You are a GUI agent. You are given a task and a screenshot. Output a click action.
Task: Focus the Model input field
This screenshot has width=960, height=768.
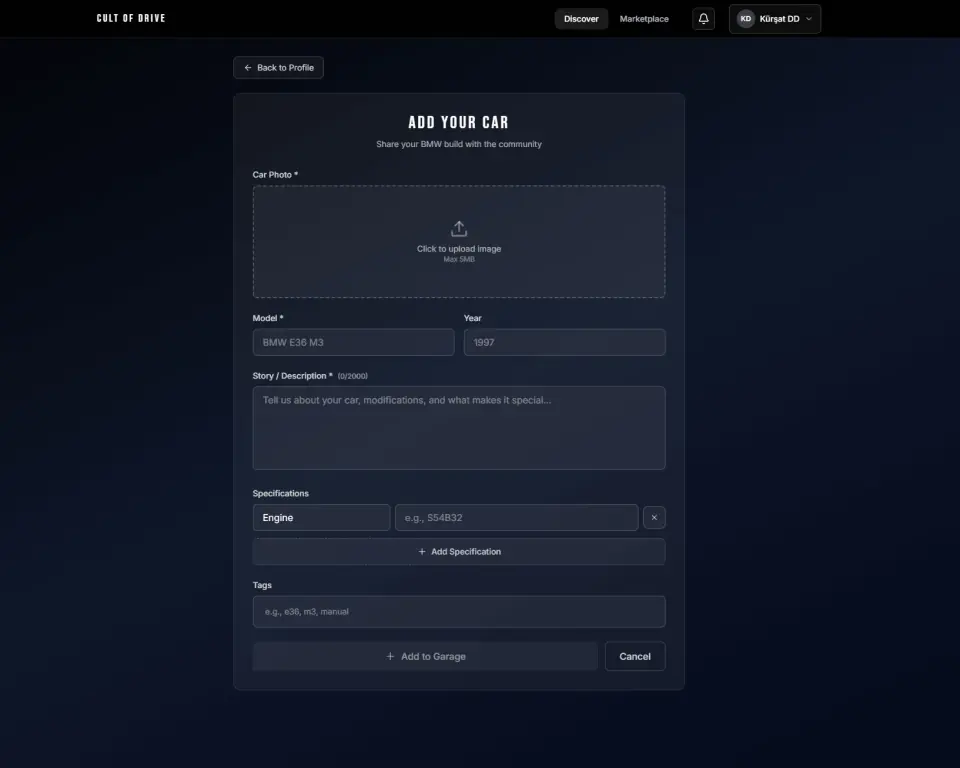[353, 342]
